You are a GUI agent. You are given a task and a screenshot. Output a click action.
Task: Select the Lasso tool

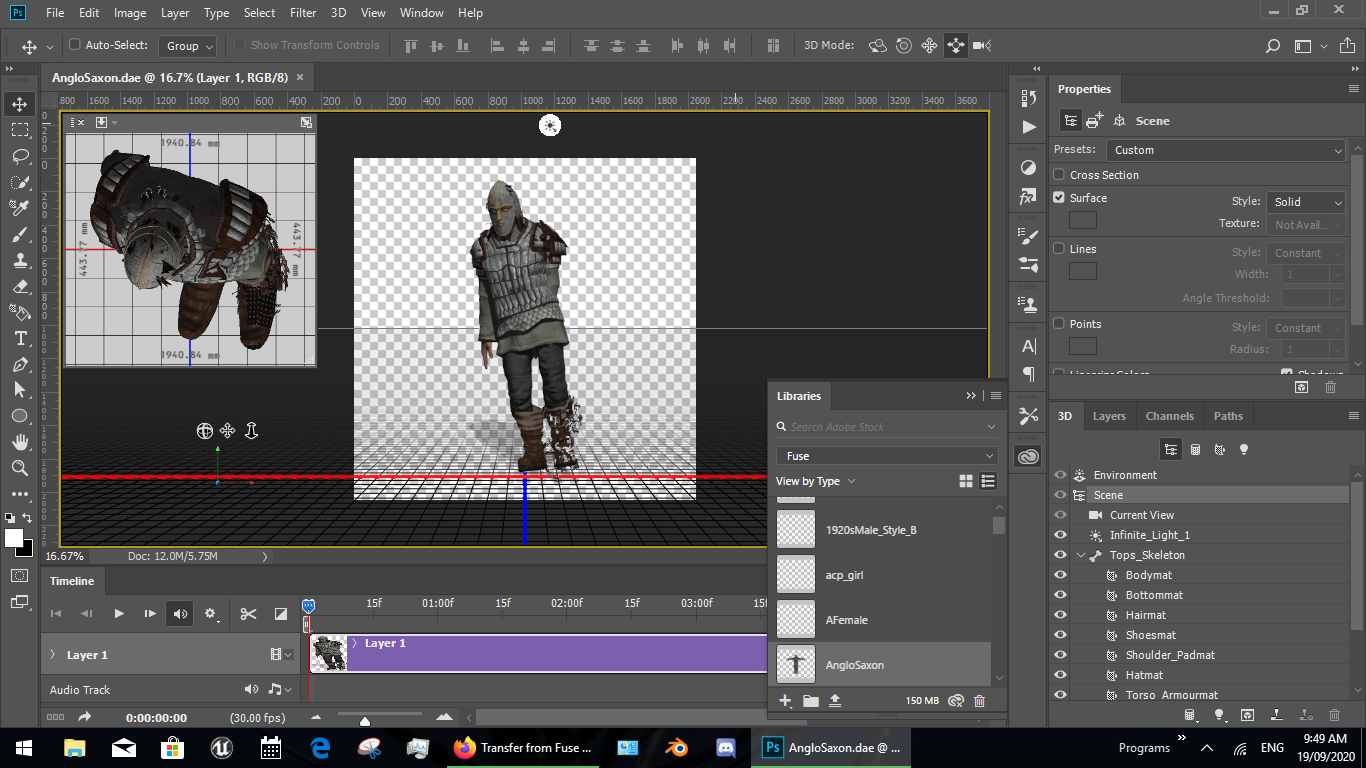point(19,156)
